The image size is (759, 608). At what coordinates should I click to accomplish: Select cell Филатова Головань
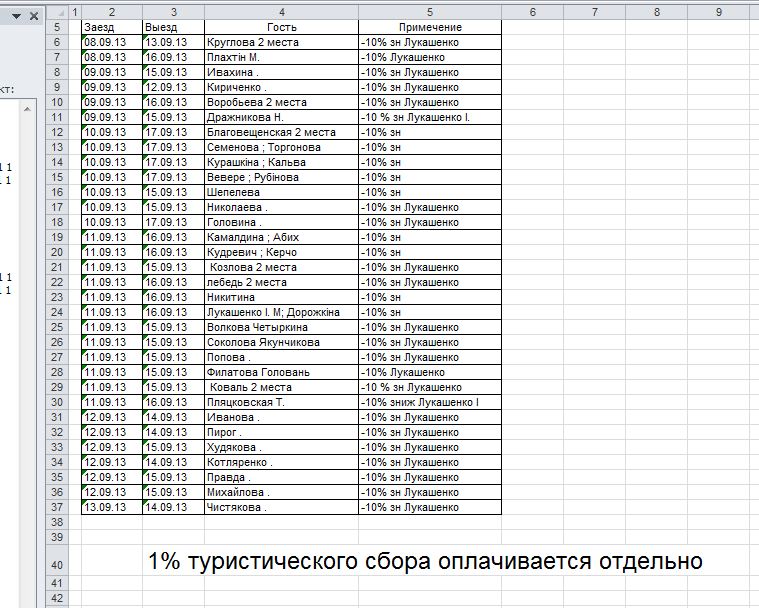coord(282,372)
